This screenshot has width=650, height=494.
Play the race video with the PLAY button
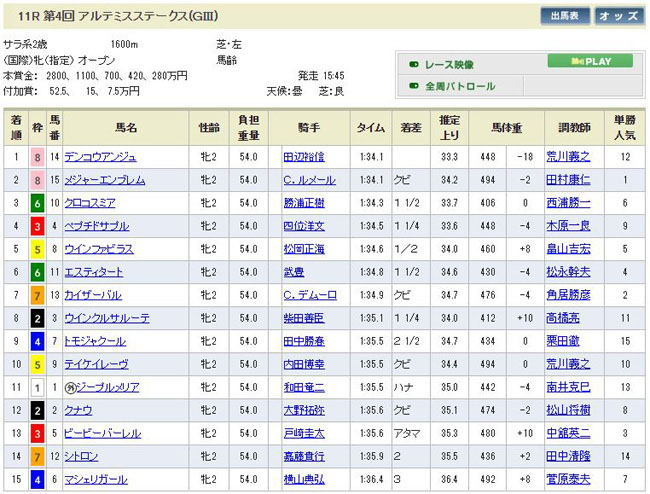click(x=590, y=61)
